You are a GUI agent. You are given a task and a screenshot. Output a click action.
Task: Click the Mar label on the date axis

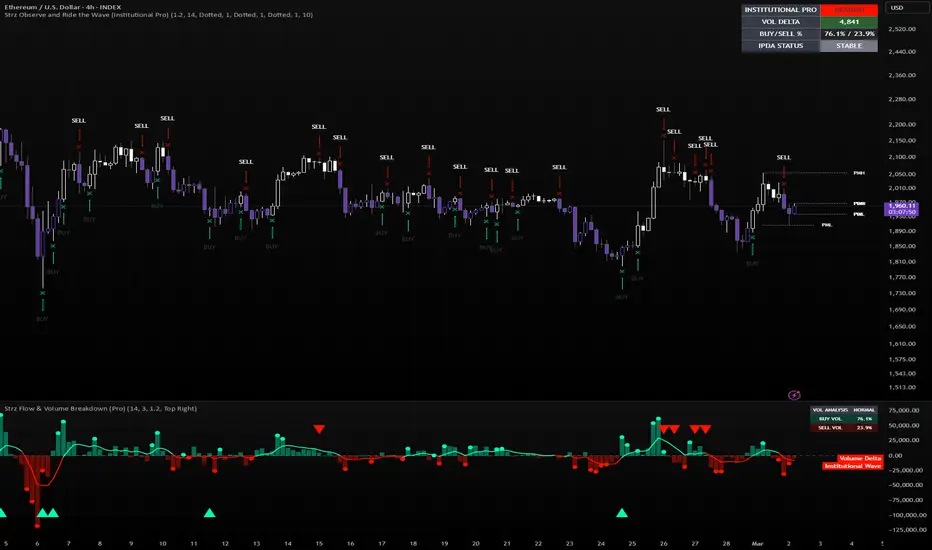(x=757, y=543)
